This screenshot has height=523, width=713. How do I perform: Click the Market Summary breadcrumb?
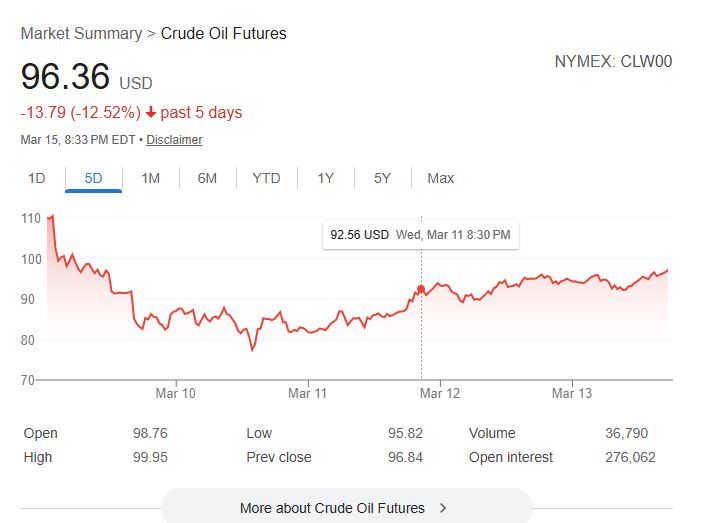81,34
